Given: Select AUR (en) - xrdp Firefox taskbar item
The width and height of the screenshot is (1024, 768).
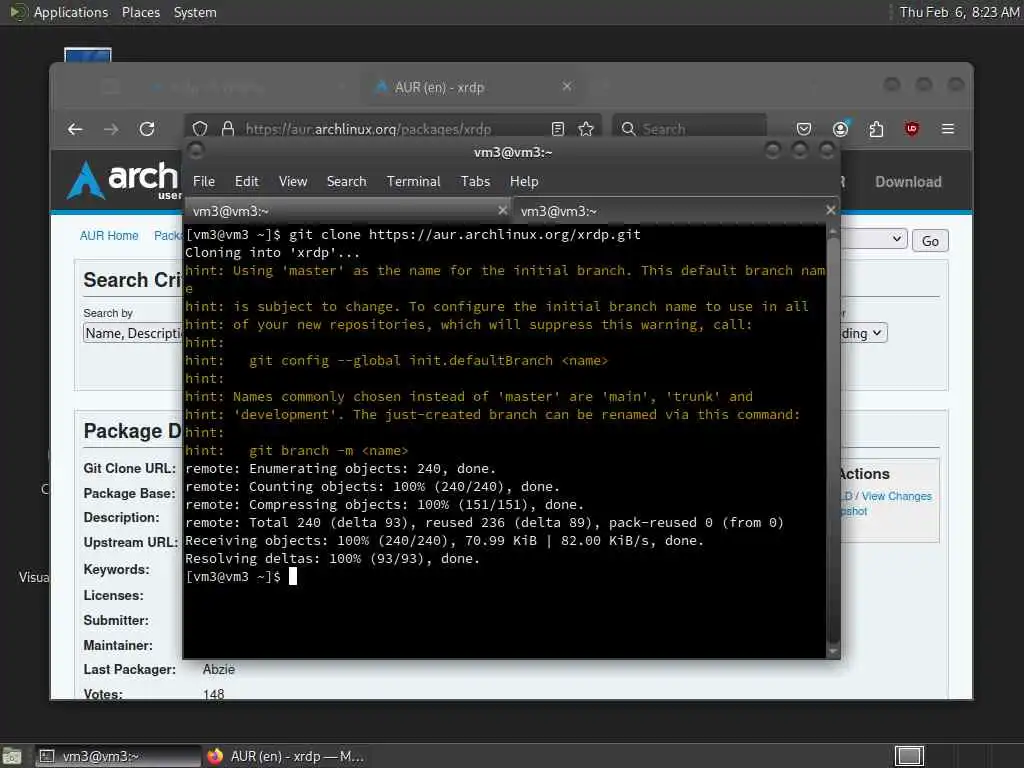Looking at the screenshot, I should tap(285, 756).
